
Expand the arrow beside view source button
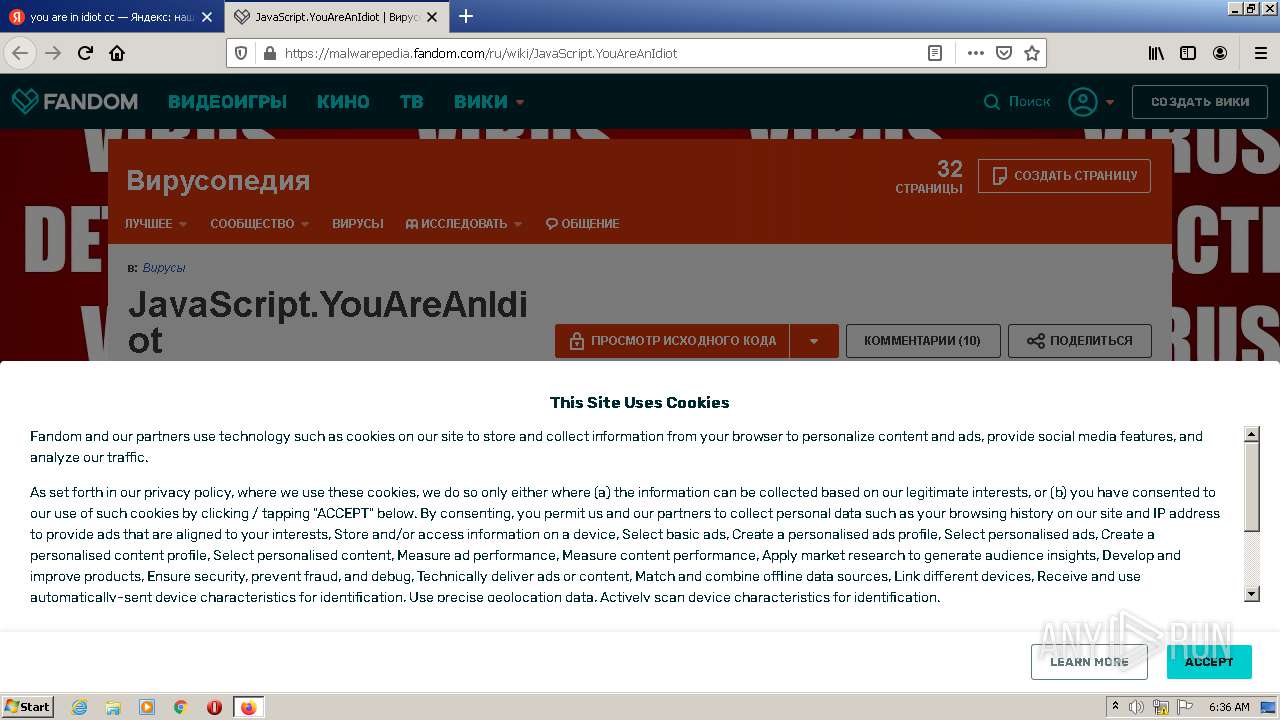814,341
